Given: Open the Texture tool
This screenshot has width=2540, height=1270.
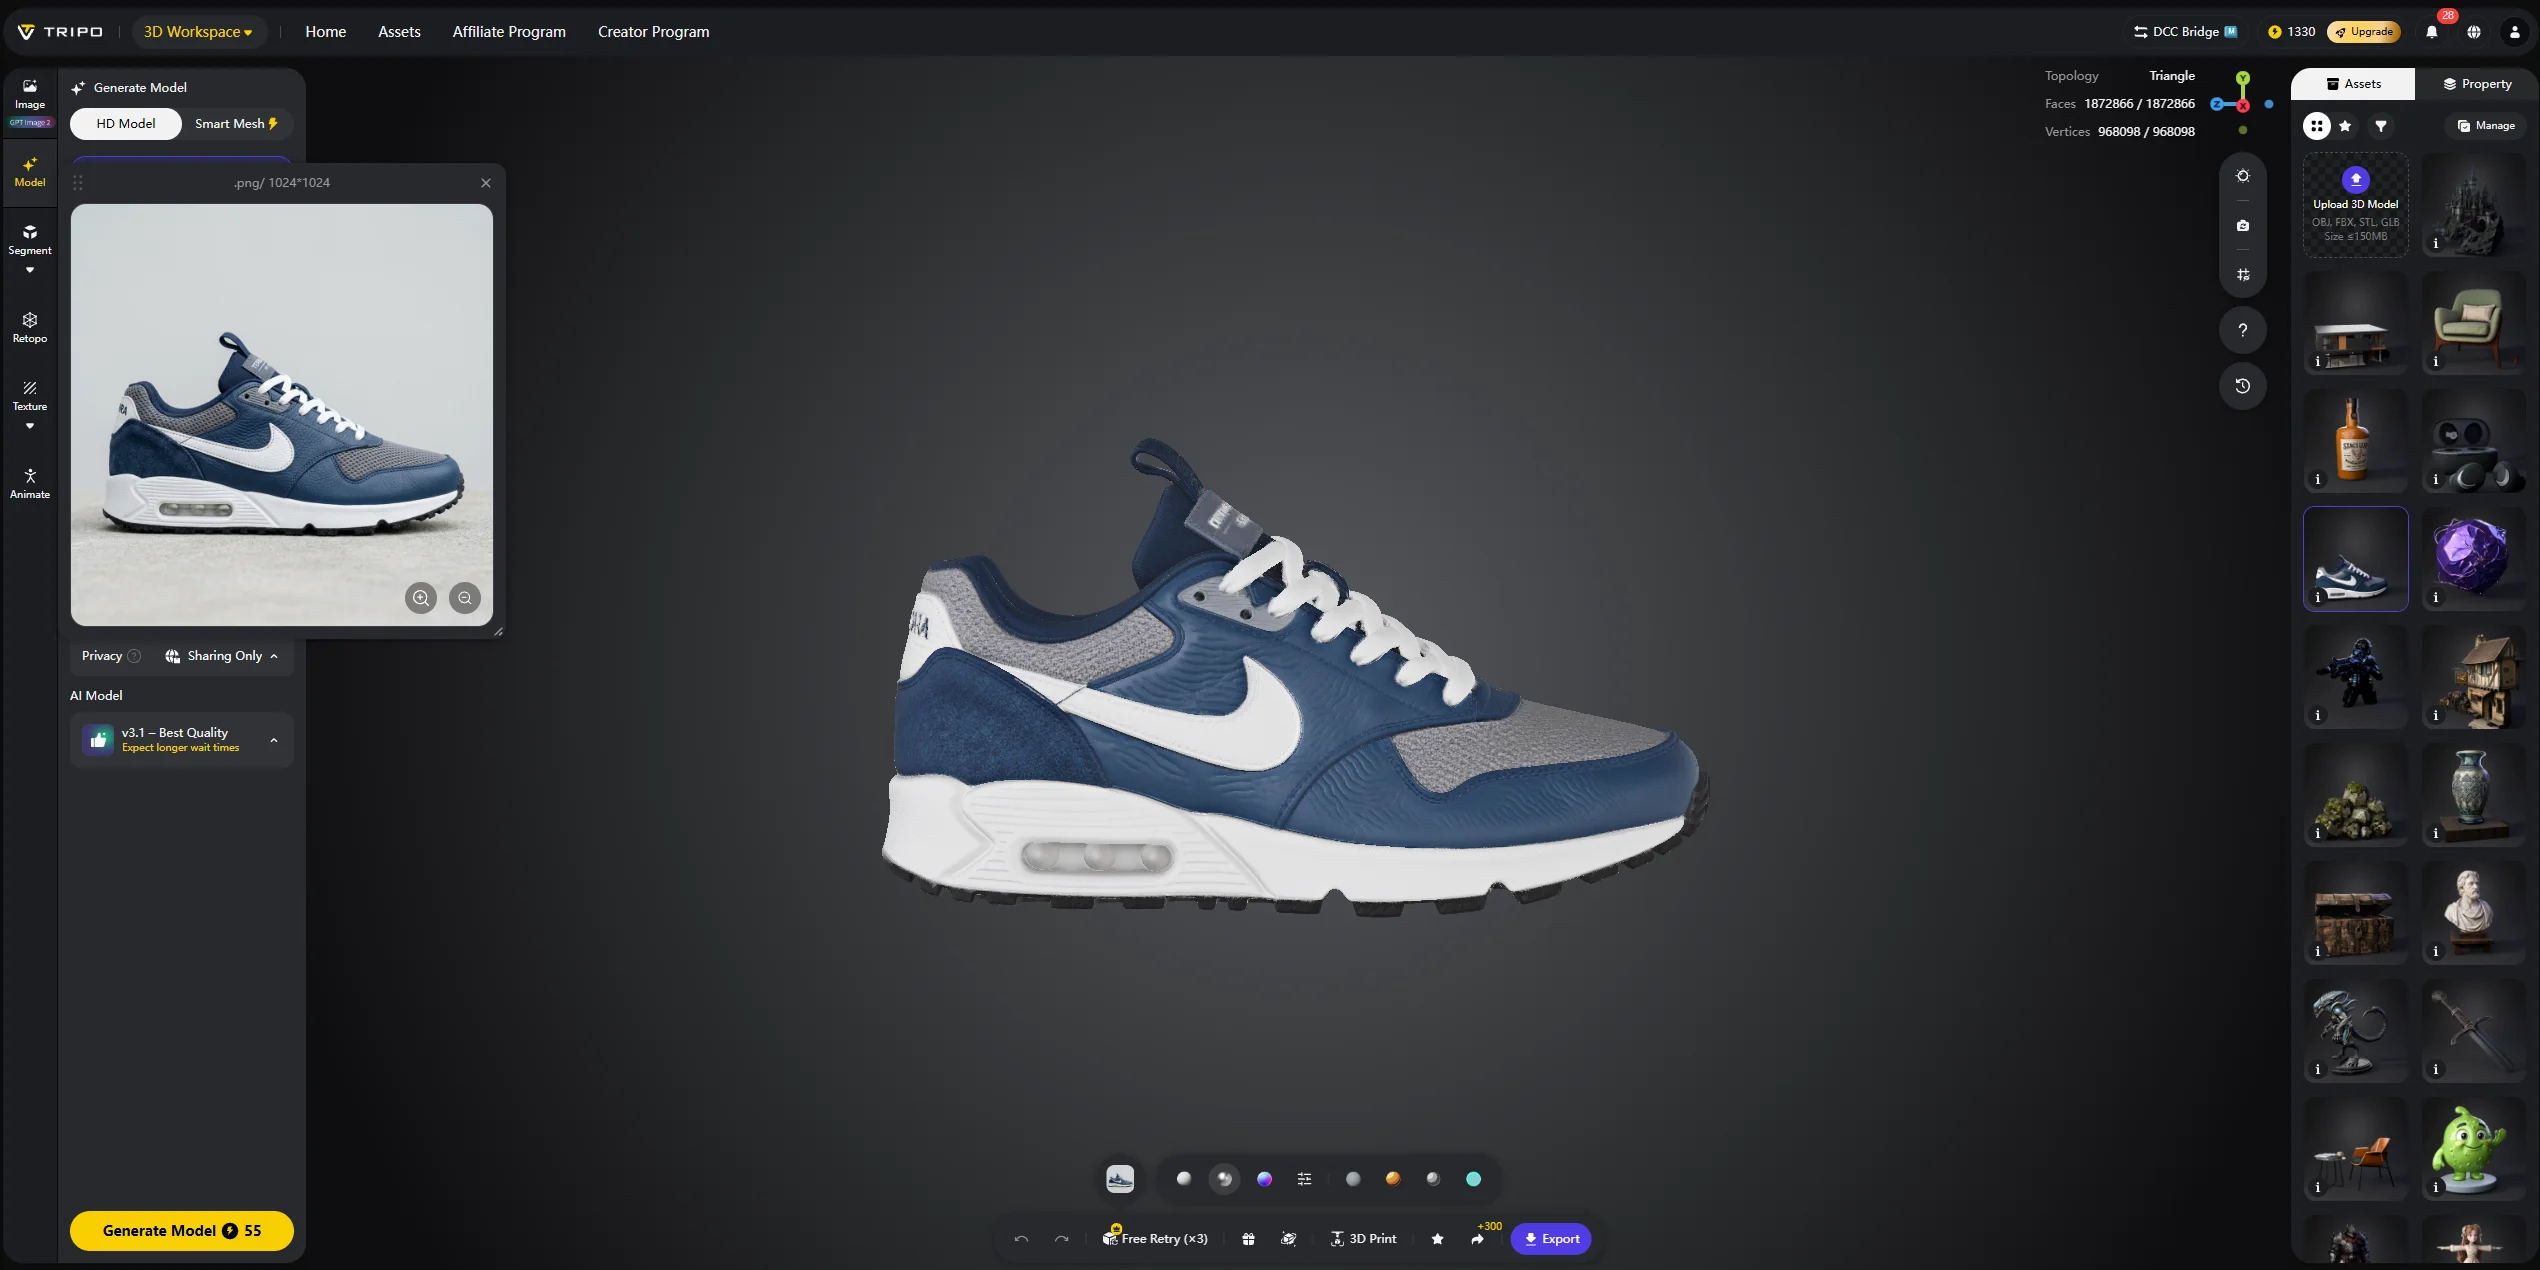Looking at the screenshot, I should click(x=30, y=396).
